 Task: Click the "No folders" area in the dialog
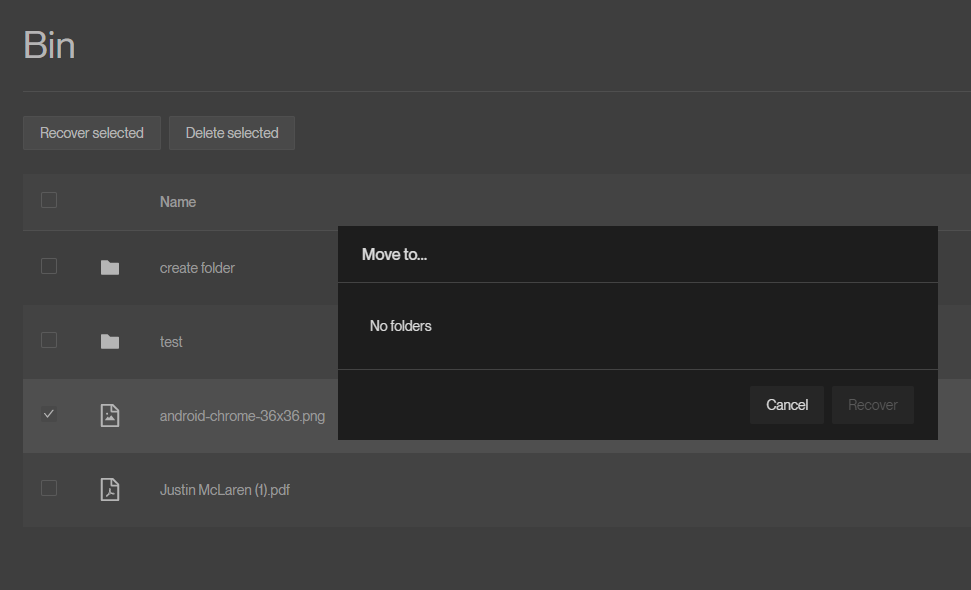coord(400,325)
